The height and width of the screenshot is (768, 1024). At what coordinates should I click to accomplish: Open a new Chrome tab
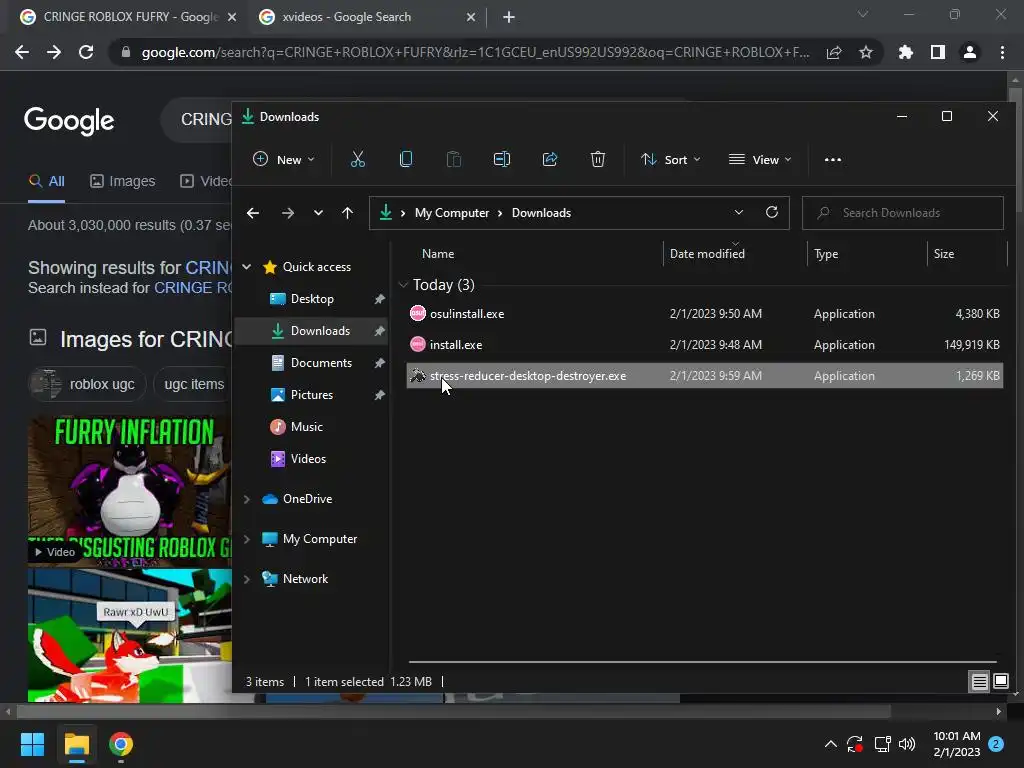coord(509,17)
